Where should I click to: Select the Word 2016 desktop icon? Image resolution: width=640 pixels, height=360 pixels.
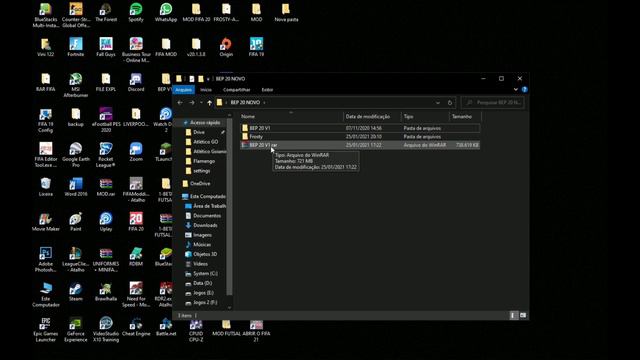[x=76, y=187]
